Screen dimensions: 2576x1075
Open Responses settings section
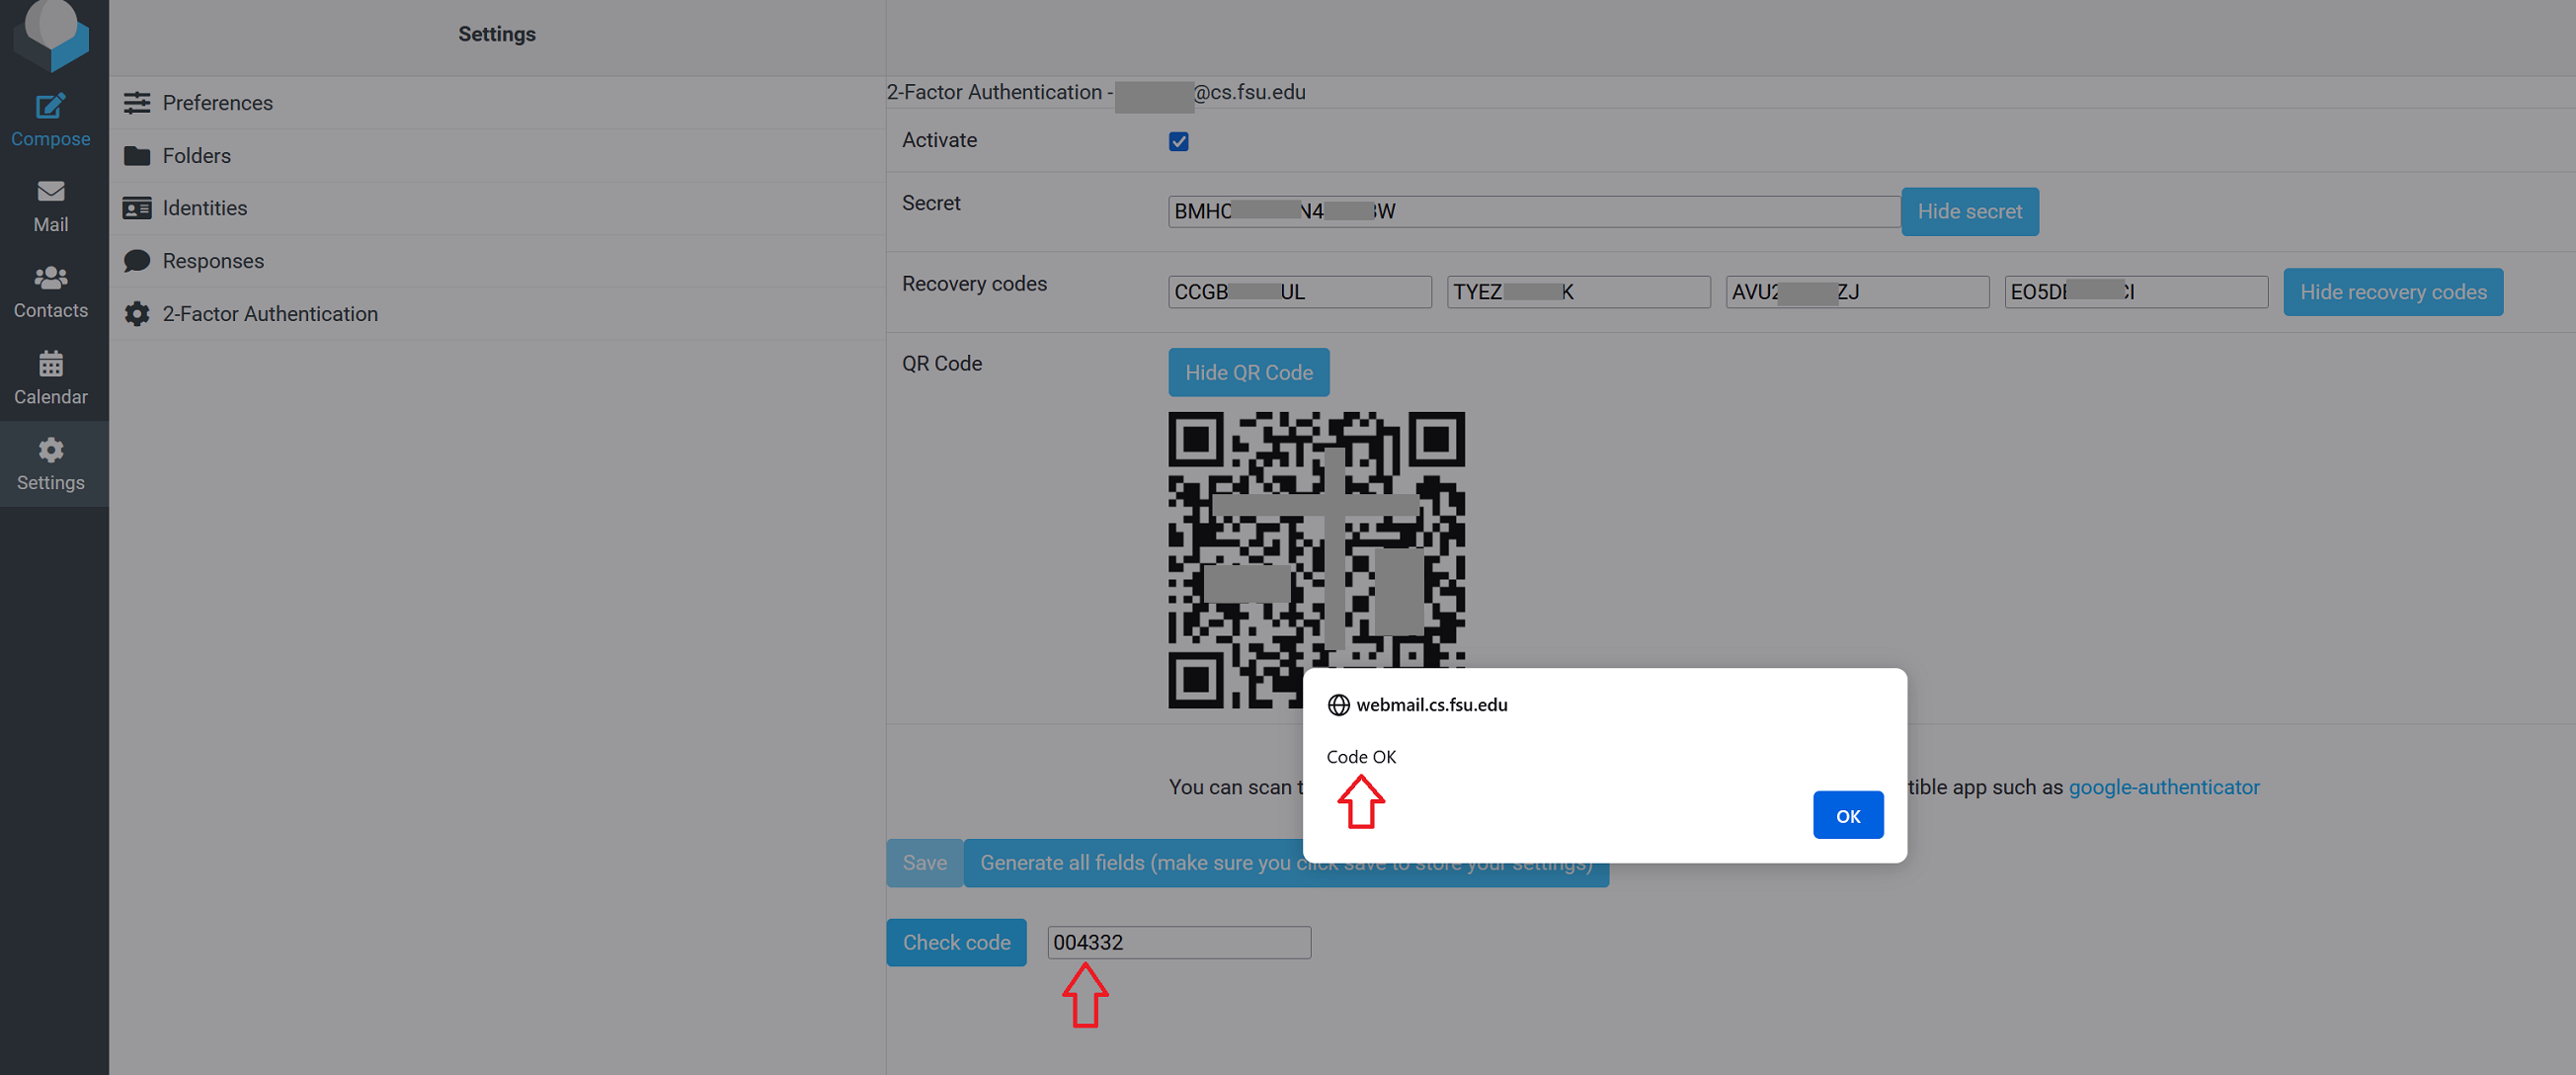(497, 261)
